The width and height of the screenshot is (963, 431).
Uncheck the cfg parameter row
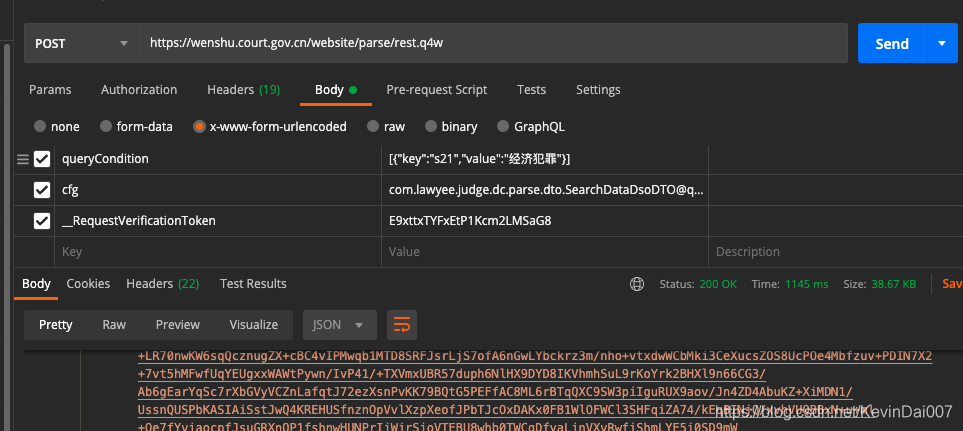tap(42, 190)
